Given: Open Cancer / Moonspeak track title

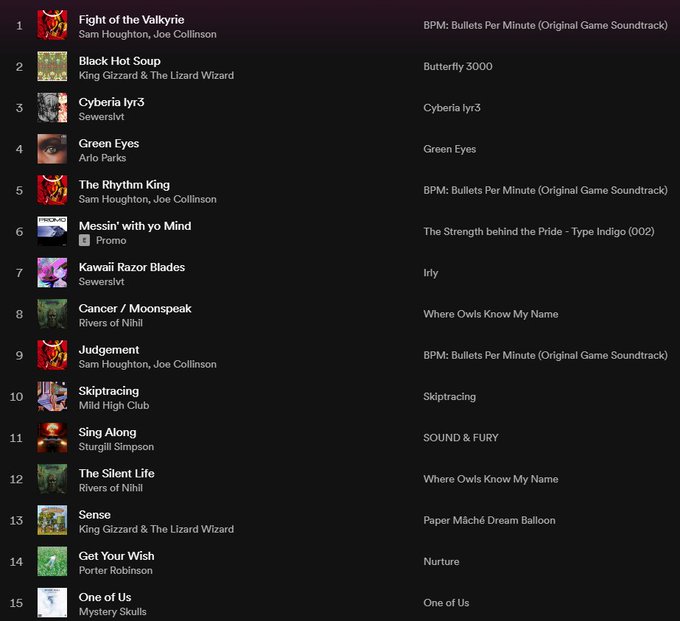Looking at the screenshot, I should (x=135, y=308).
